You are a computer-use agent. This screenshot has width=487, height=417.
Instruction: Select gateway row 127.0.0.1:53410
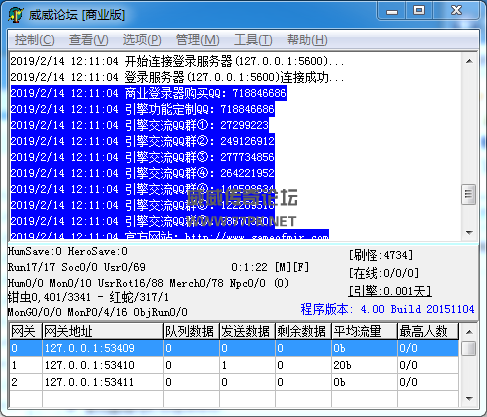pos(234,365)
